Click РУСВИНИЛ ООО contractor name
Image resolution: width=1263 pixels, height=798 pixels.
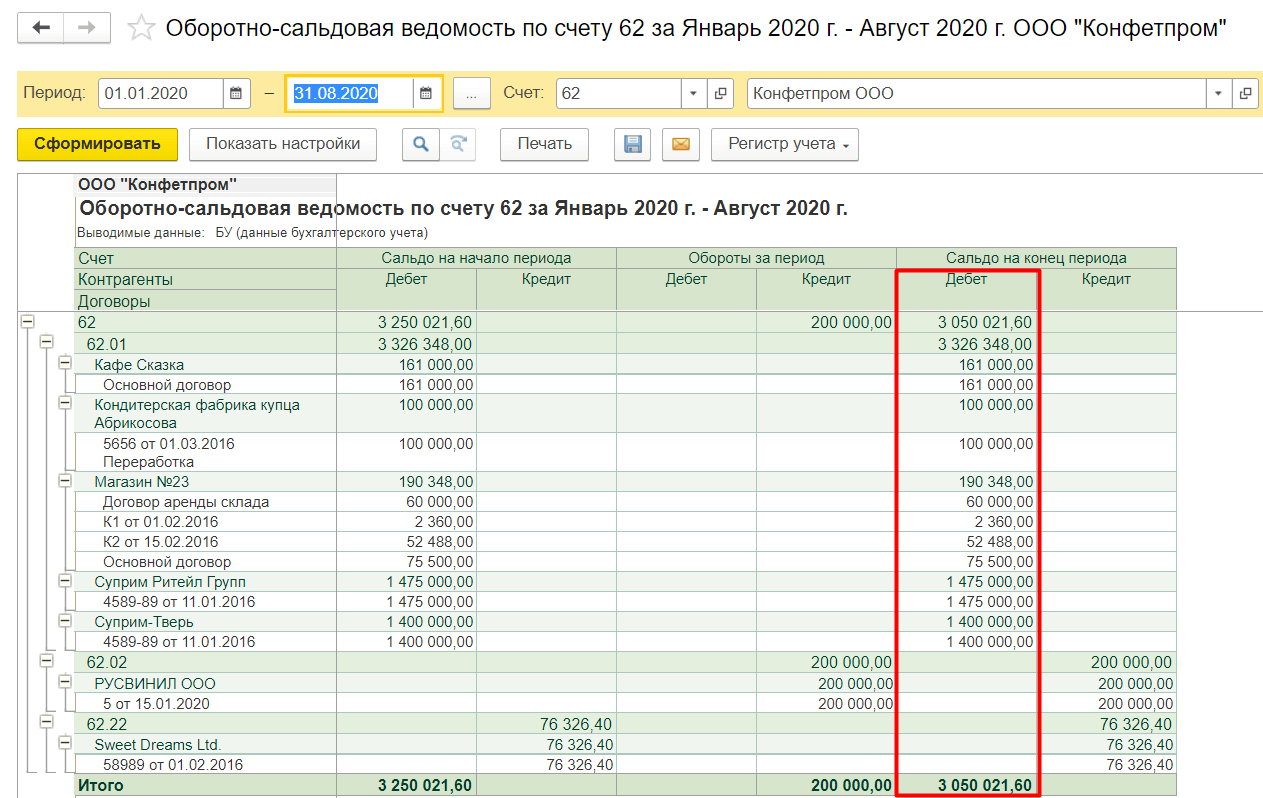[x=155, y=684]
